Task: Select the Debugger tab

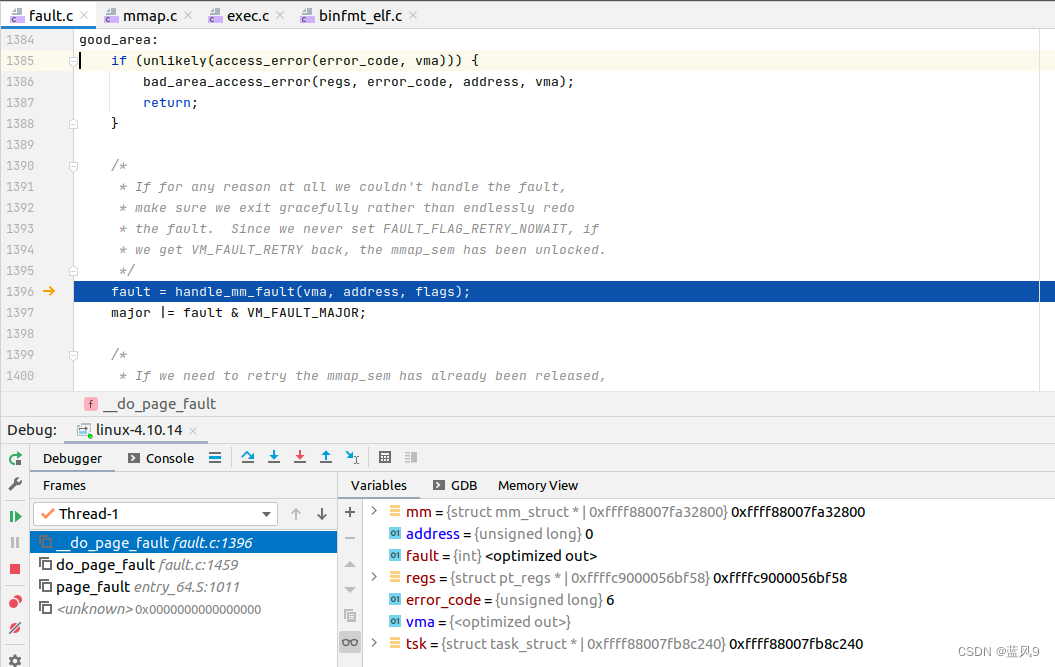Action: click(72, 458)
